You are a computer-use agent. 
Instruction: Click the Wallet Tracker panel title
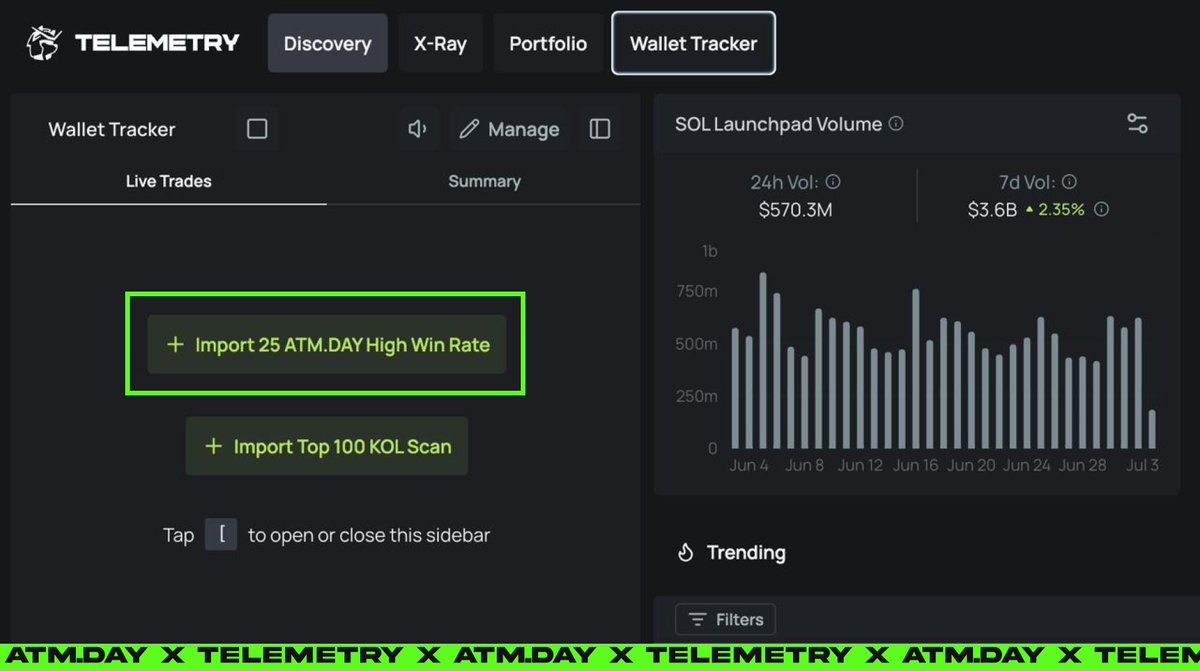(112, 129)
